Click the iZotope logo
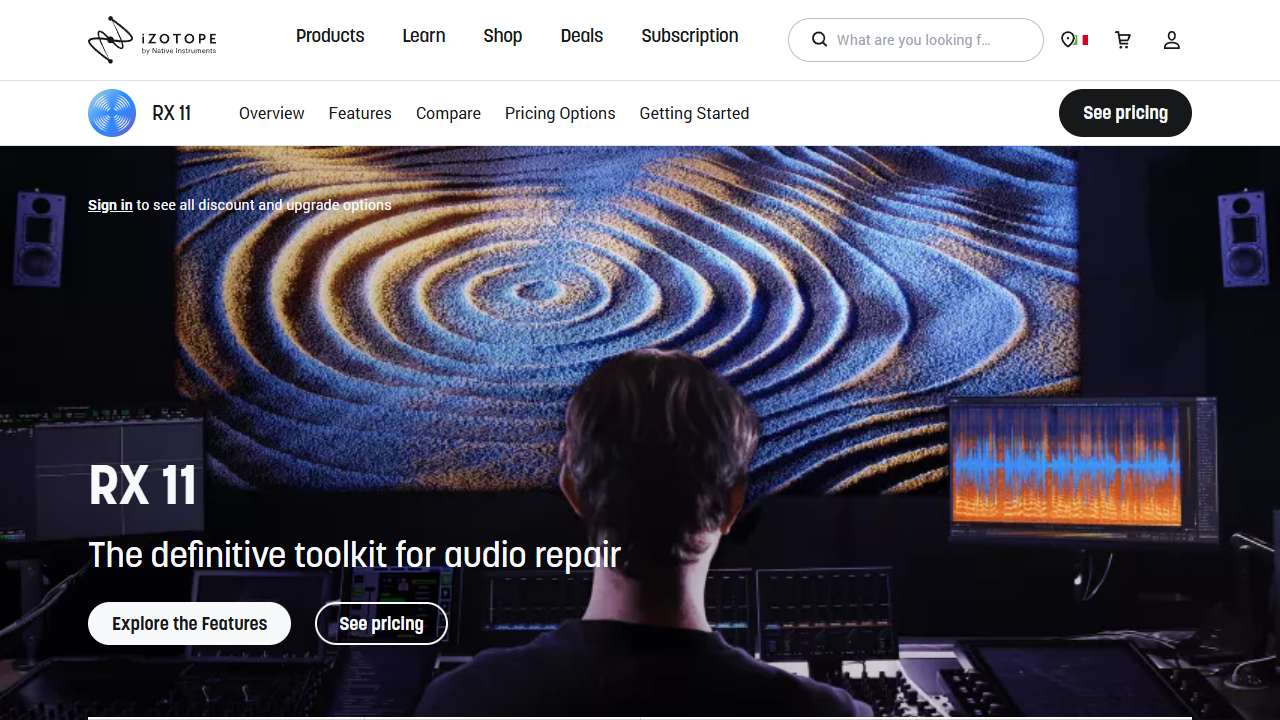This screenshot has width=1280, height=720. [x=152, y=40]
